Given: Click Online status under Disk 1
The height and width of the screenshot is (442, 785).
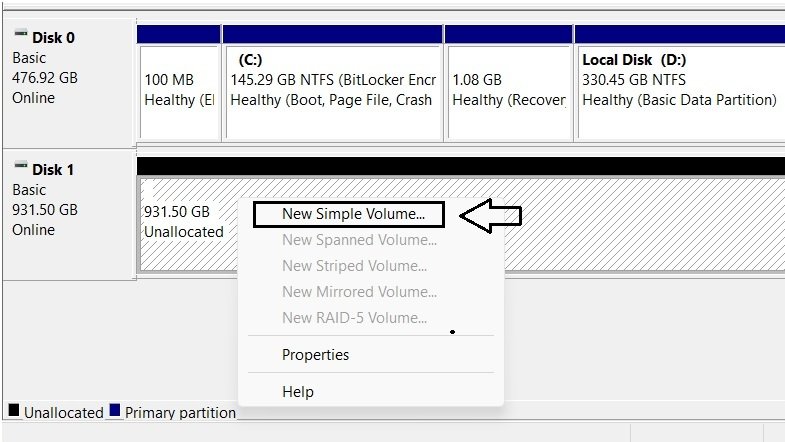Looking at the screenshot, I should click(x=34, y=230).
